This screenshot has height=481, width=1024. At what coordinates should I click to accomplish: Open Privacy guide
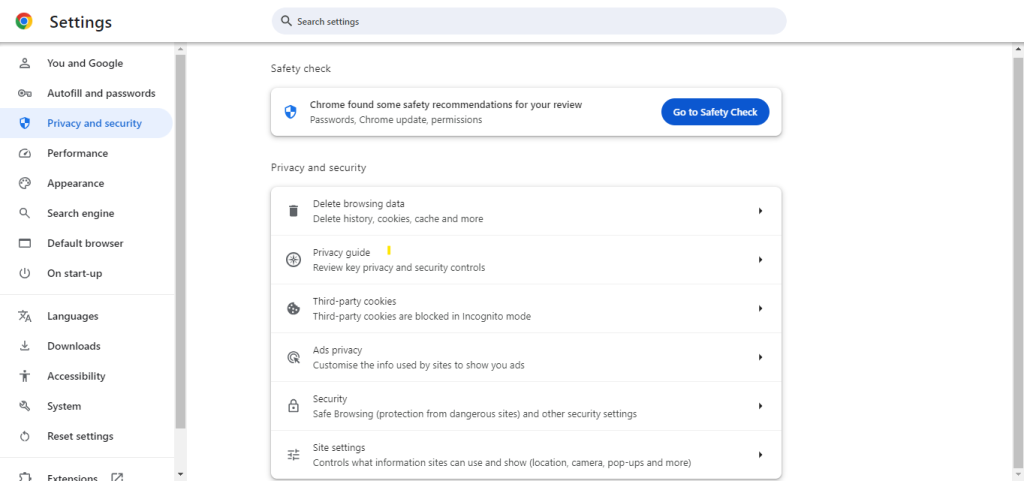526,260
